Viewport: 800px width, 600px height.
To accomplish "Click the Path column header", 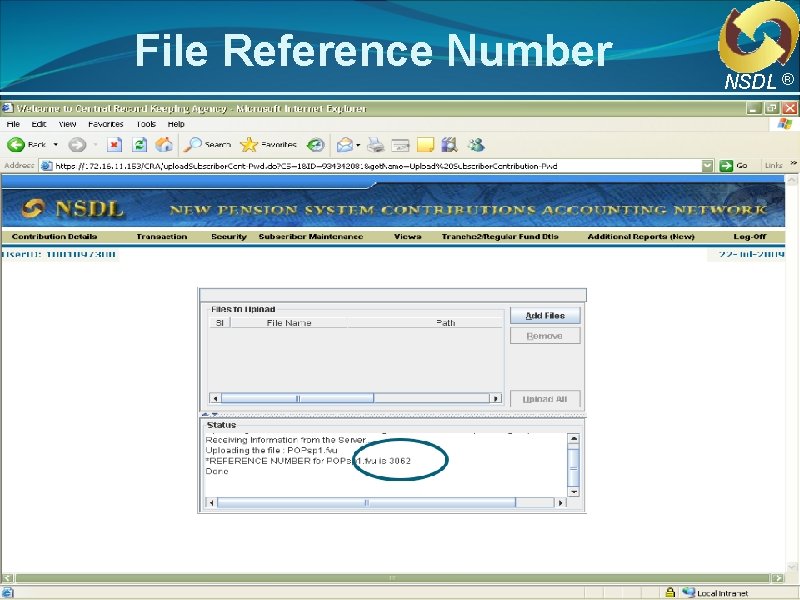I will [446, 323].
